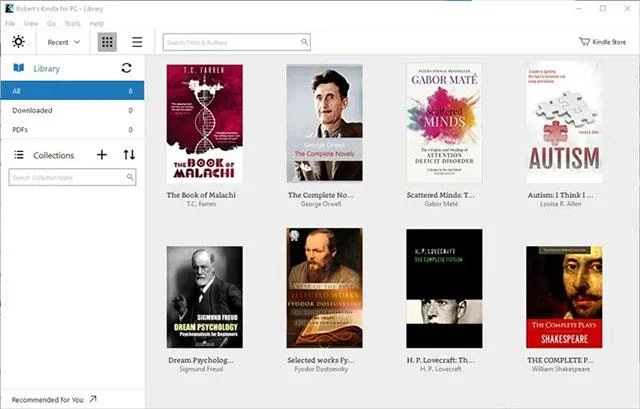Open the Kindle Store
The height and width of the screenshot is (409, 640).
(602, 42)
